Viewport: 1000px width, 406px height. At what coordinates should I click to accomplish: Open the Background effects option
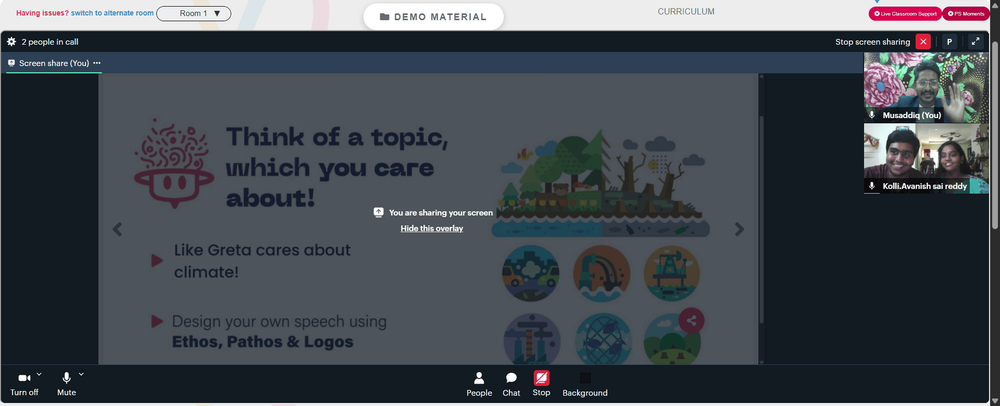(585, 384)
